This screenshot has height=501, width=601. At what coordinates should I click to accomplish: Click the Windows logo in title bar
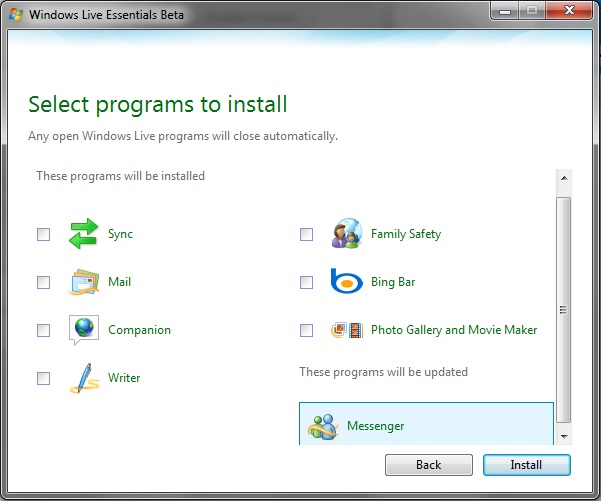(x=16, y=15)
